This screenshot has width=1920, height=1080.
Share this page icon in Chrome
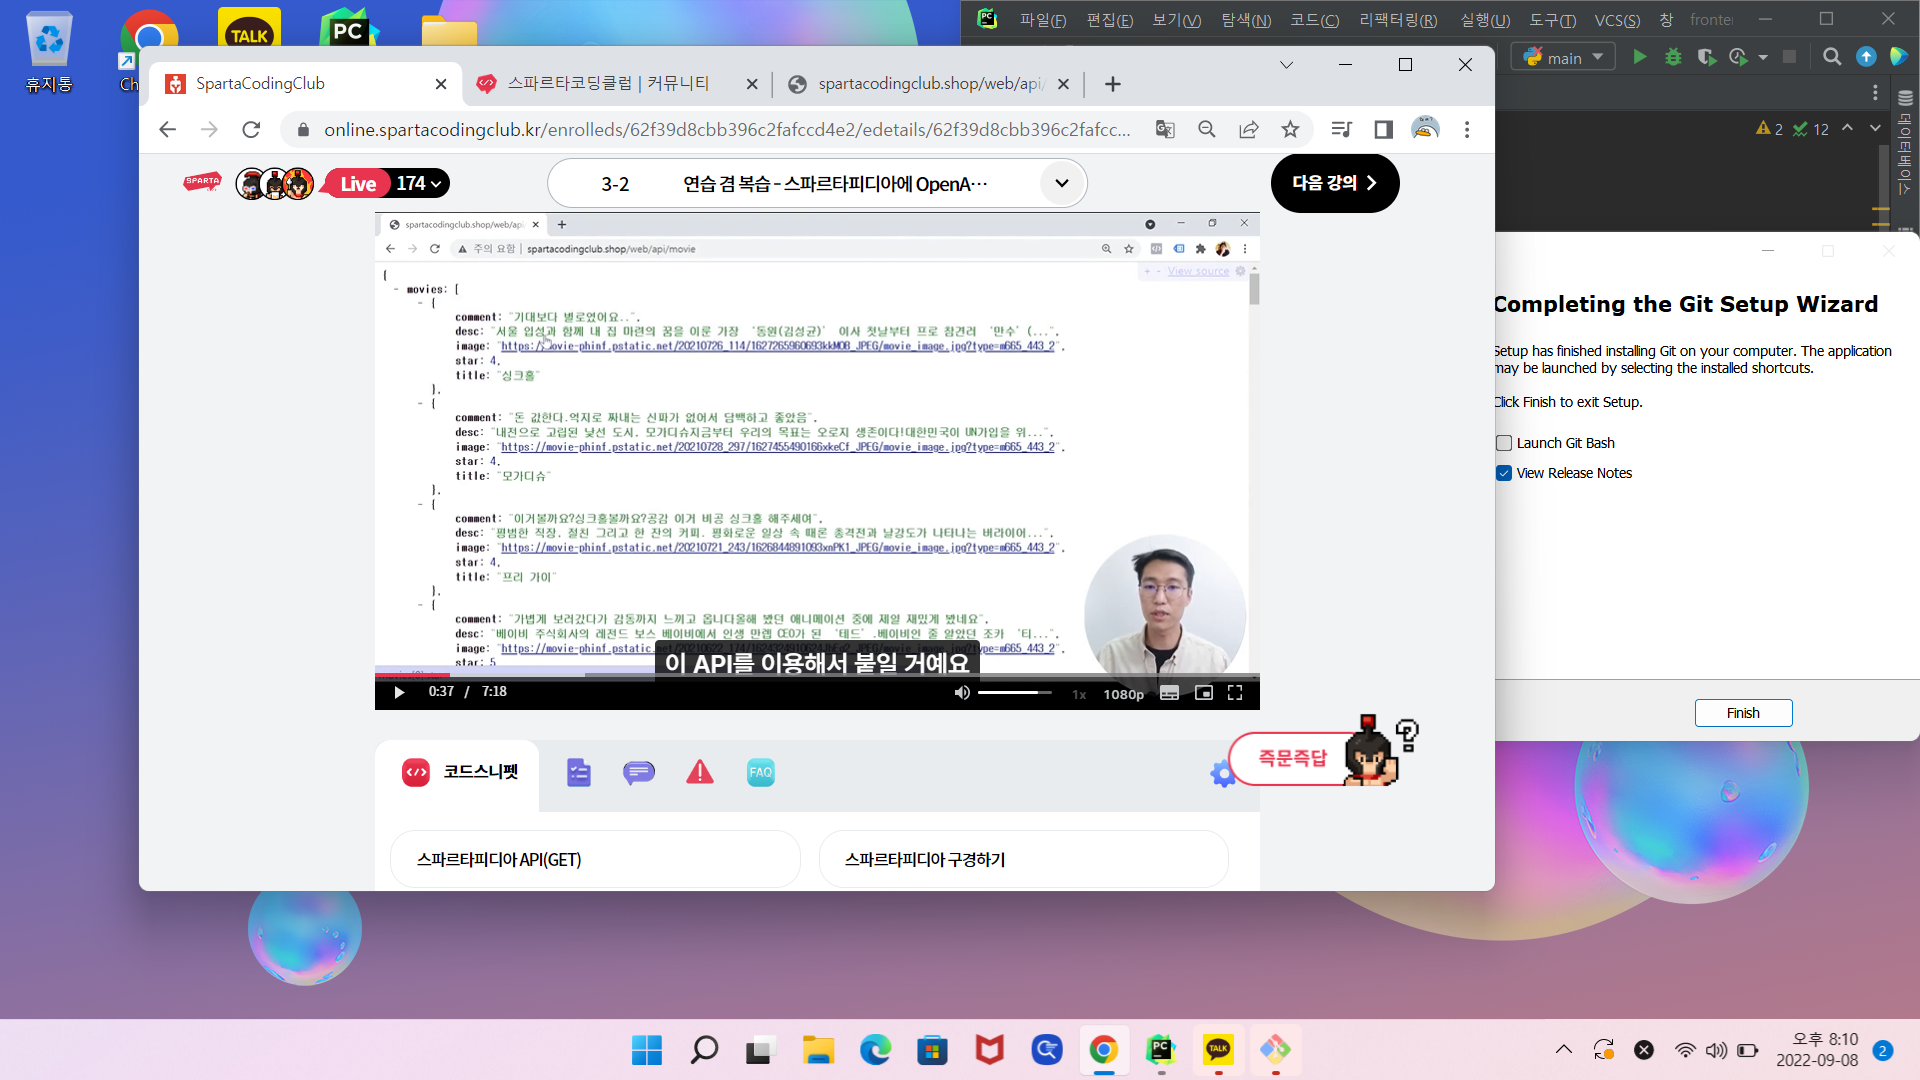coord(1249,129)
